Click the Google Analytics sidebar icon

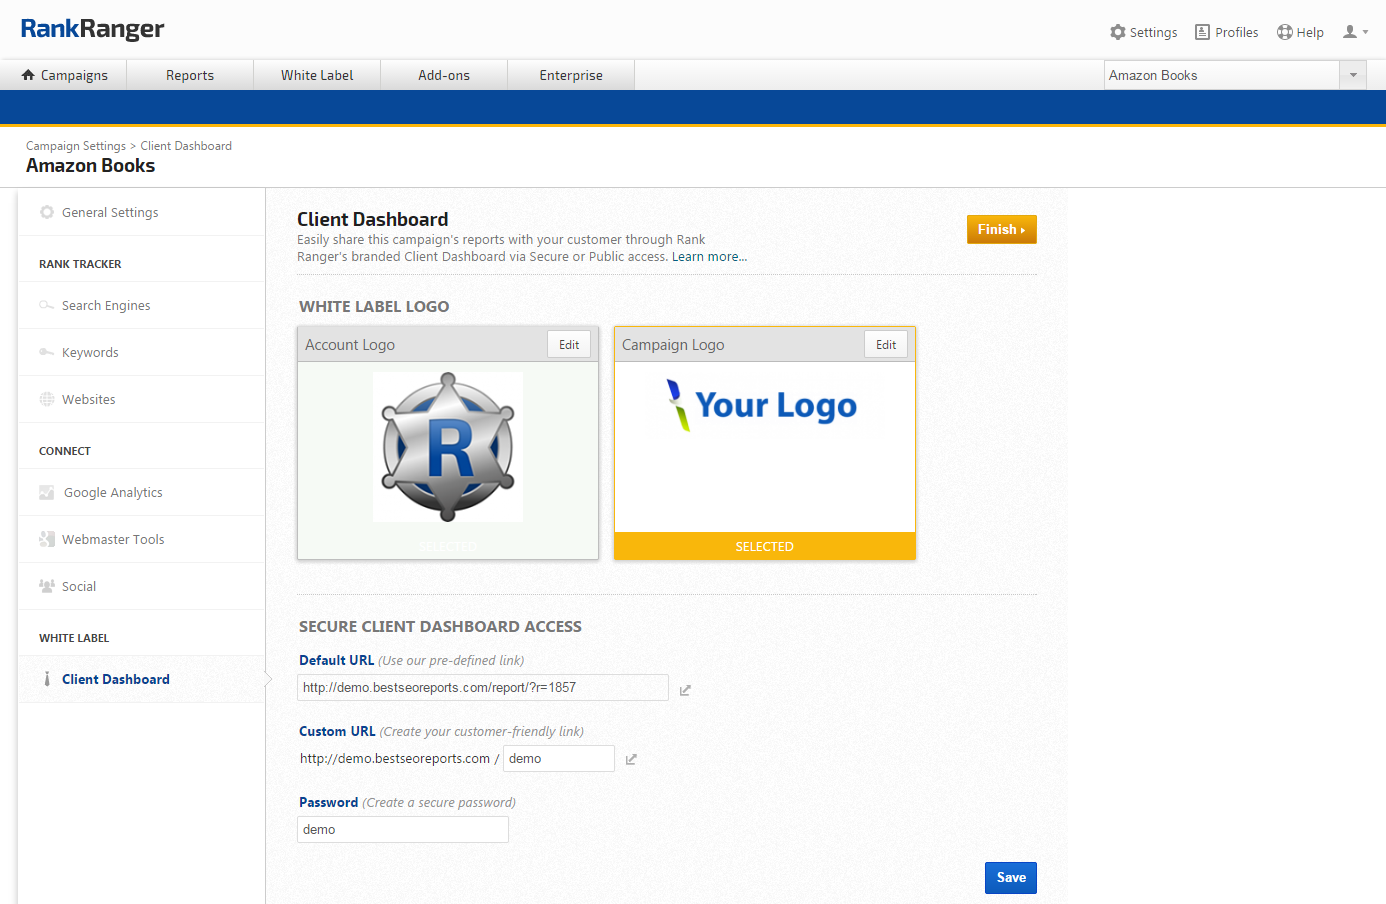coord(47,492)
